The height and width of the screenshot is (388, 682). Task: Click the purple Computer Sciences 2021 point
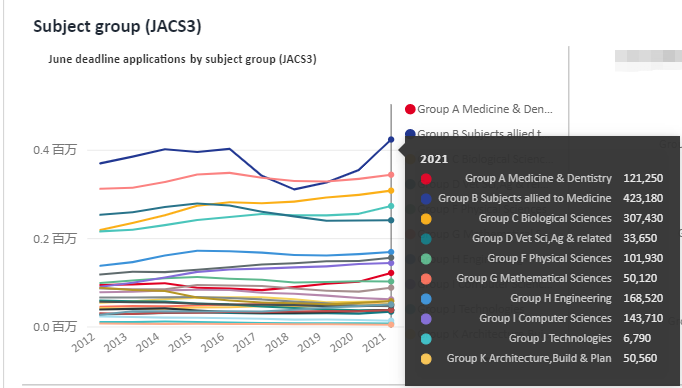[391, 263]
